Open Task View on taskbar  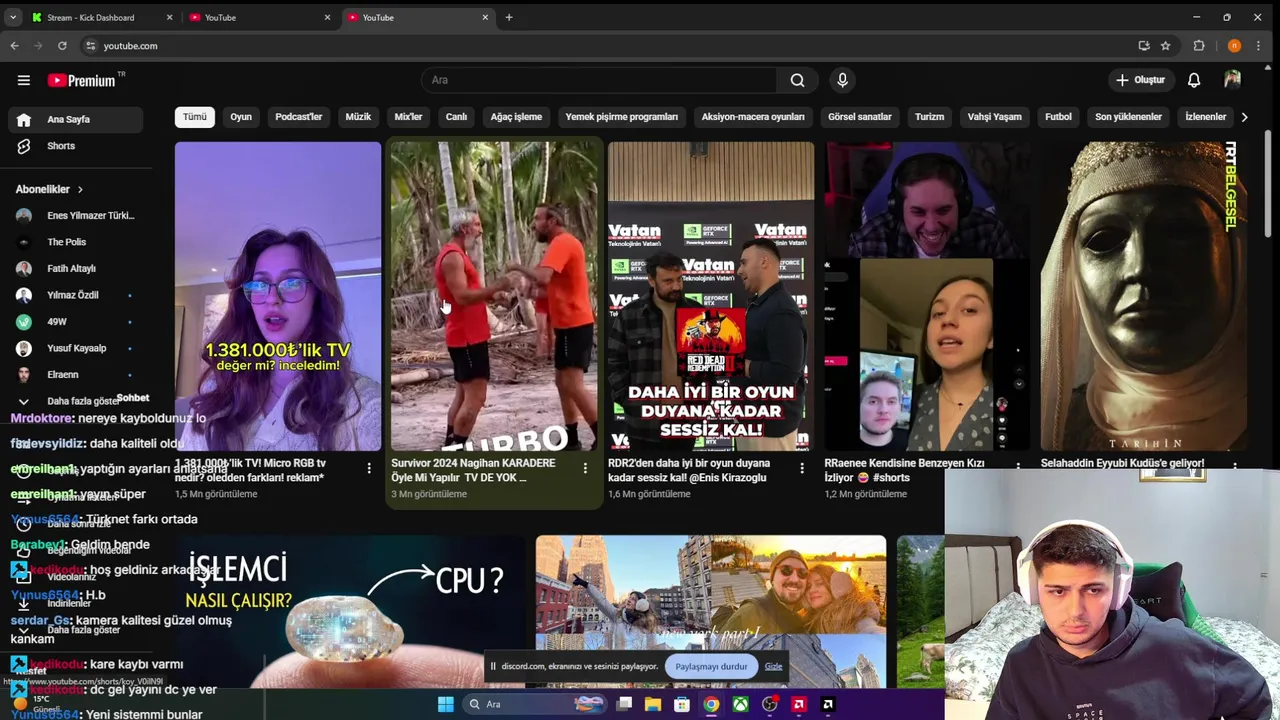(624, 704)
